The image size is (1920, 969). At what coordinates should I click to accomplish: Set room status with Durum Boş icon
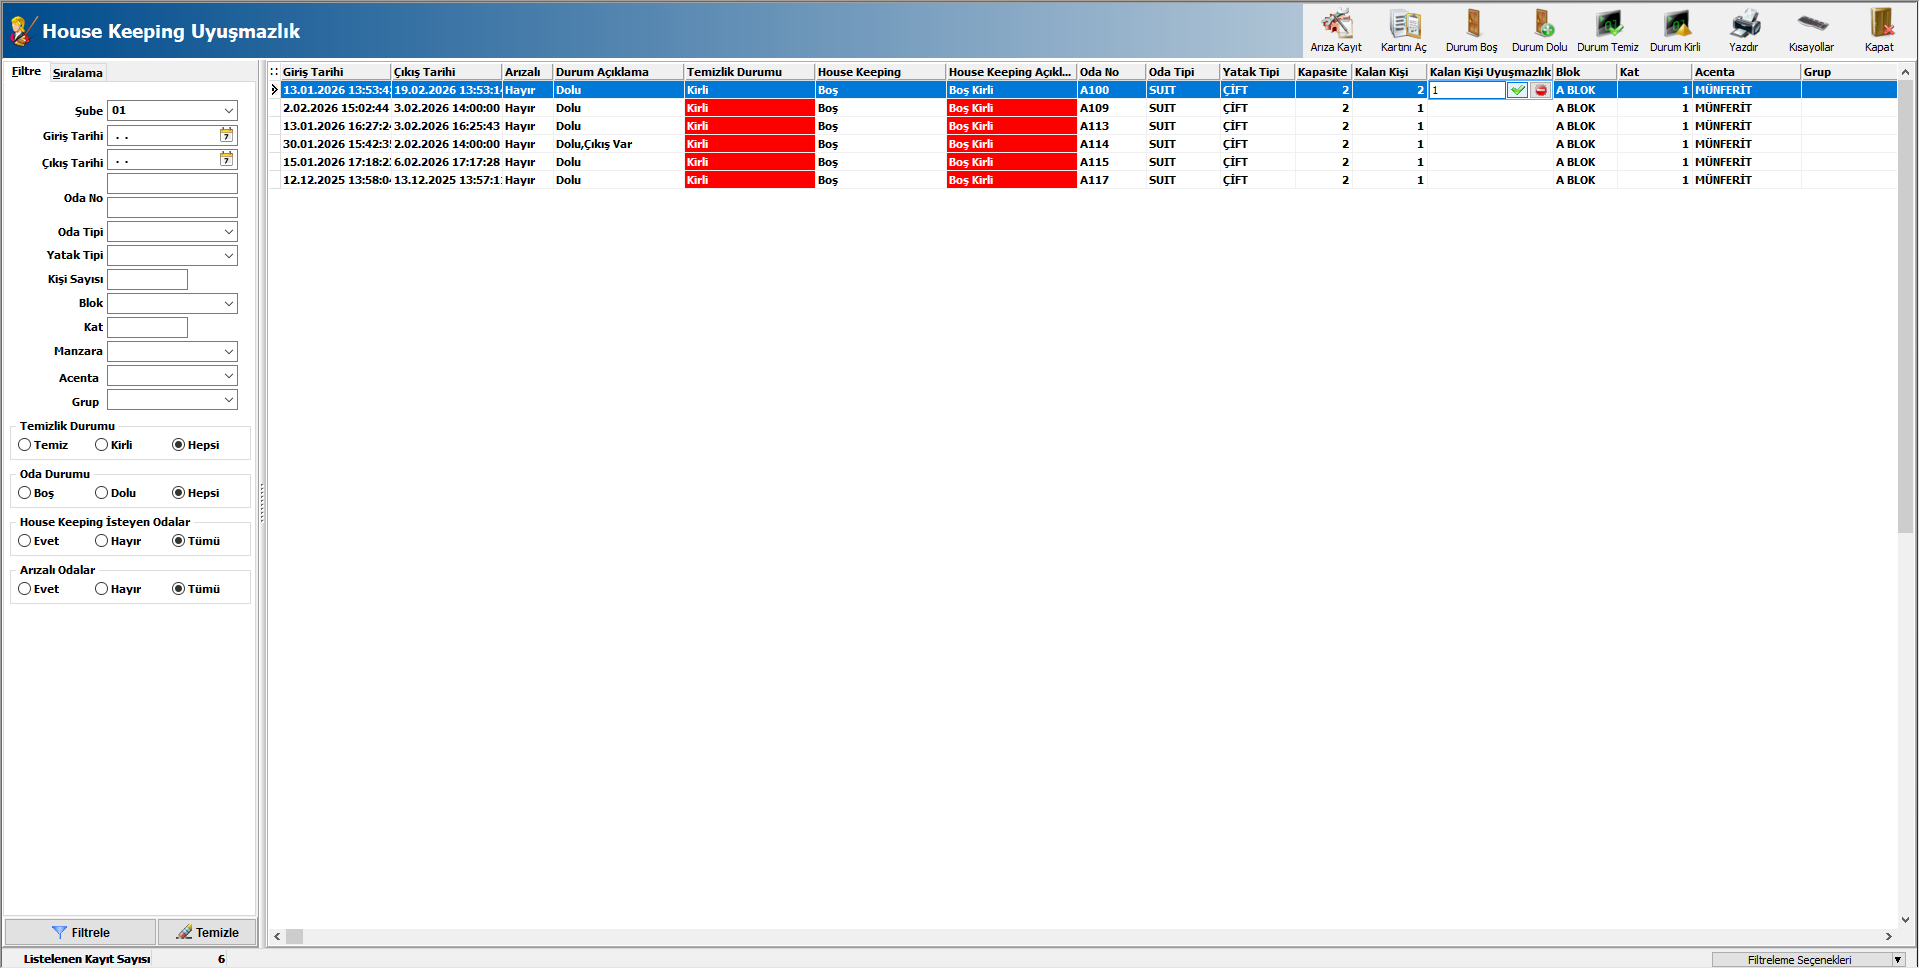(1472, 29)
